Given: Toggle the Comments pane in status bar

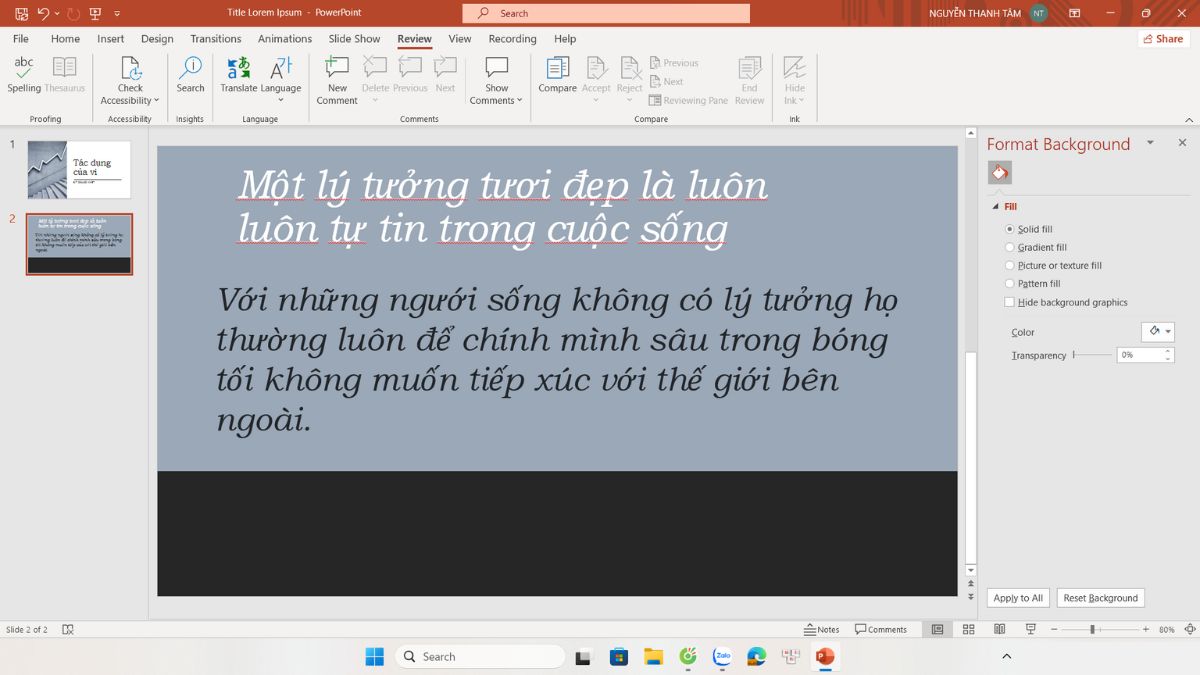Looking at the screenshot, I should (x=881, y=629).
